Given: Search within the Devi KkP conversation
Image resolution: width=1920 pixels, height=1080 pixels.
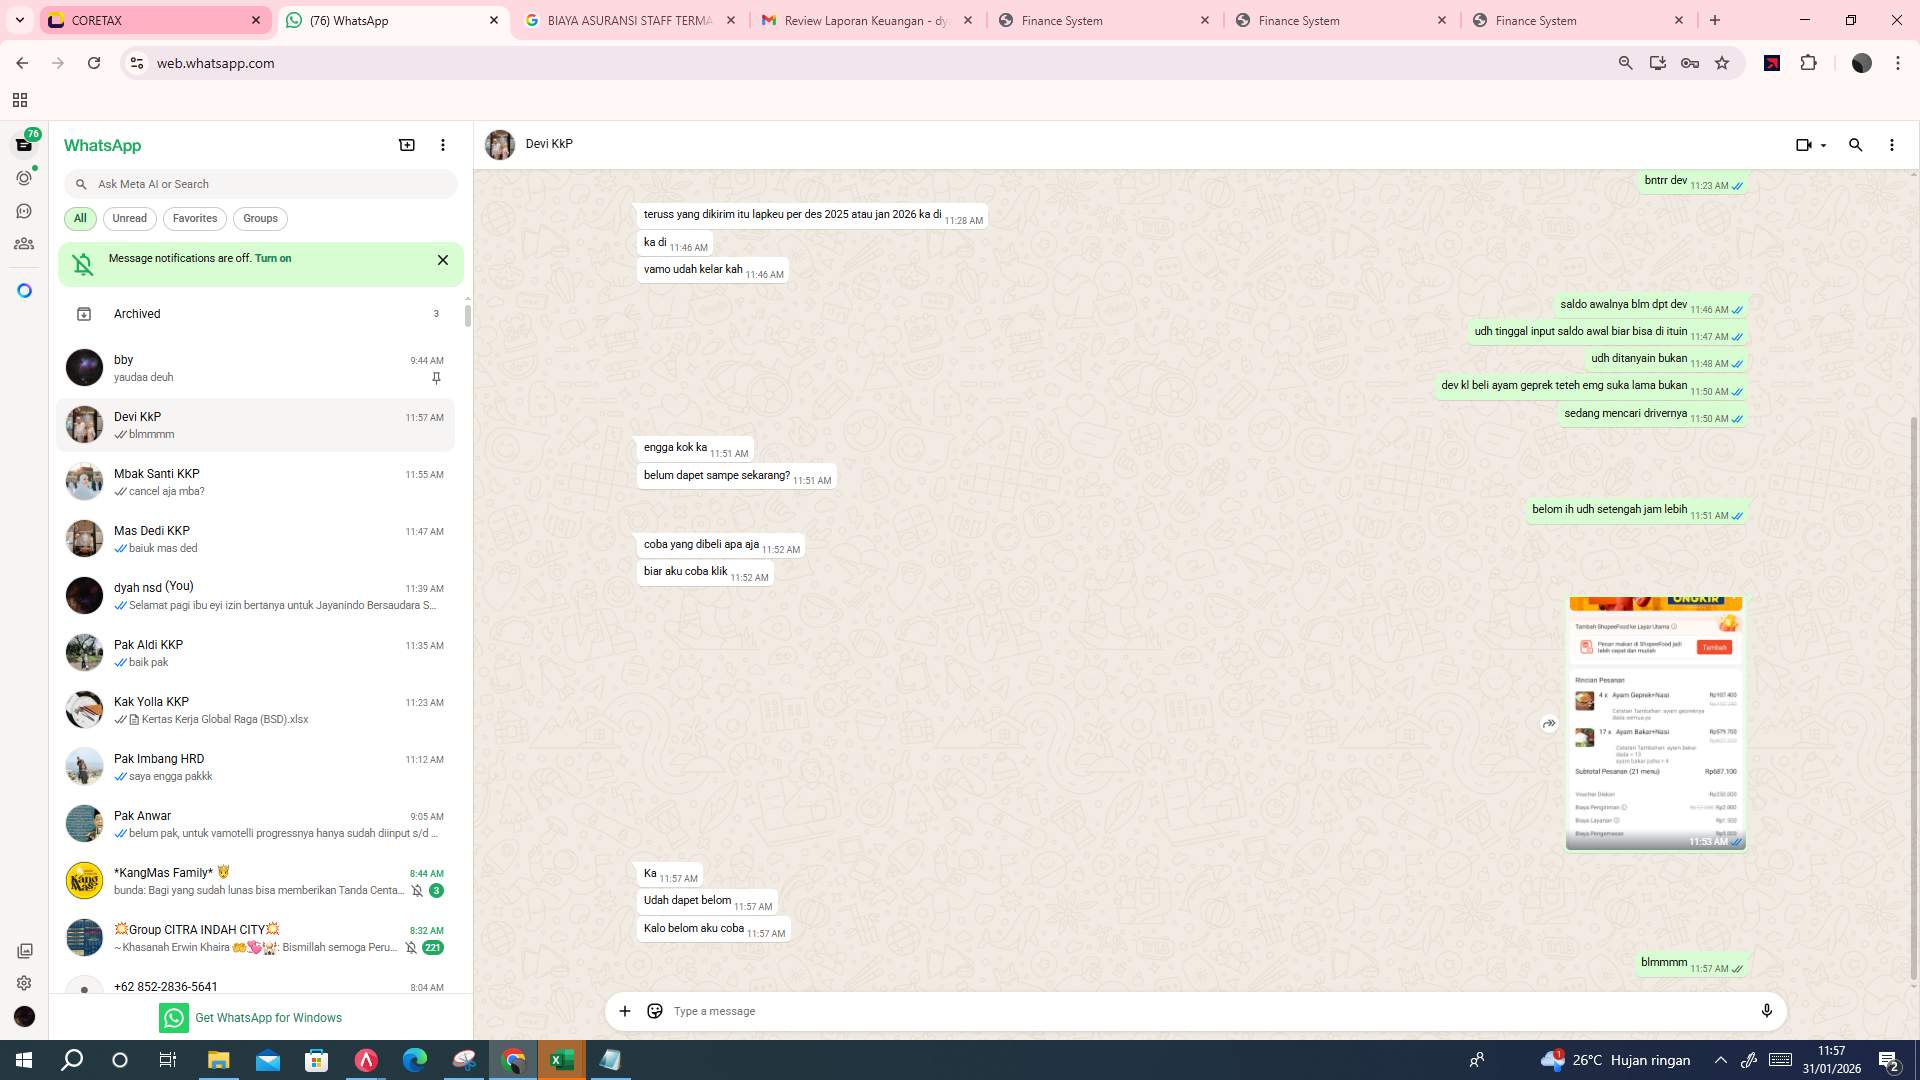Looking at the screenshot, I should coord(1856,145).
